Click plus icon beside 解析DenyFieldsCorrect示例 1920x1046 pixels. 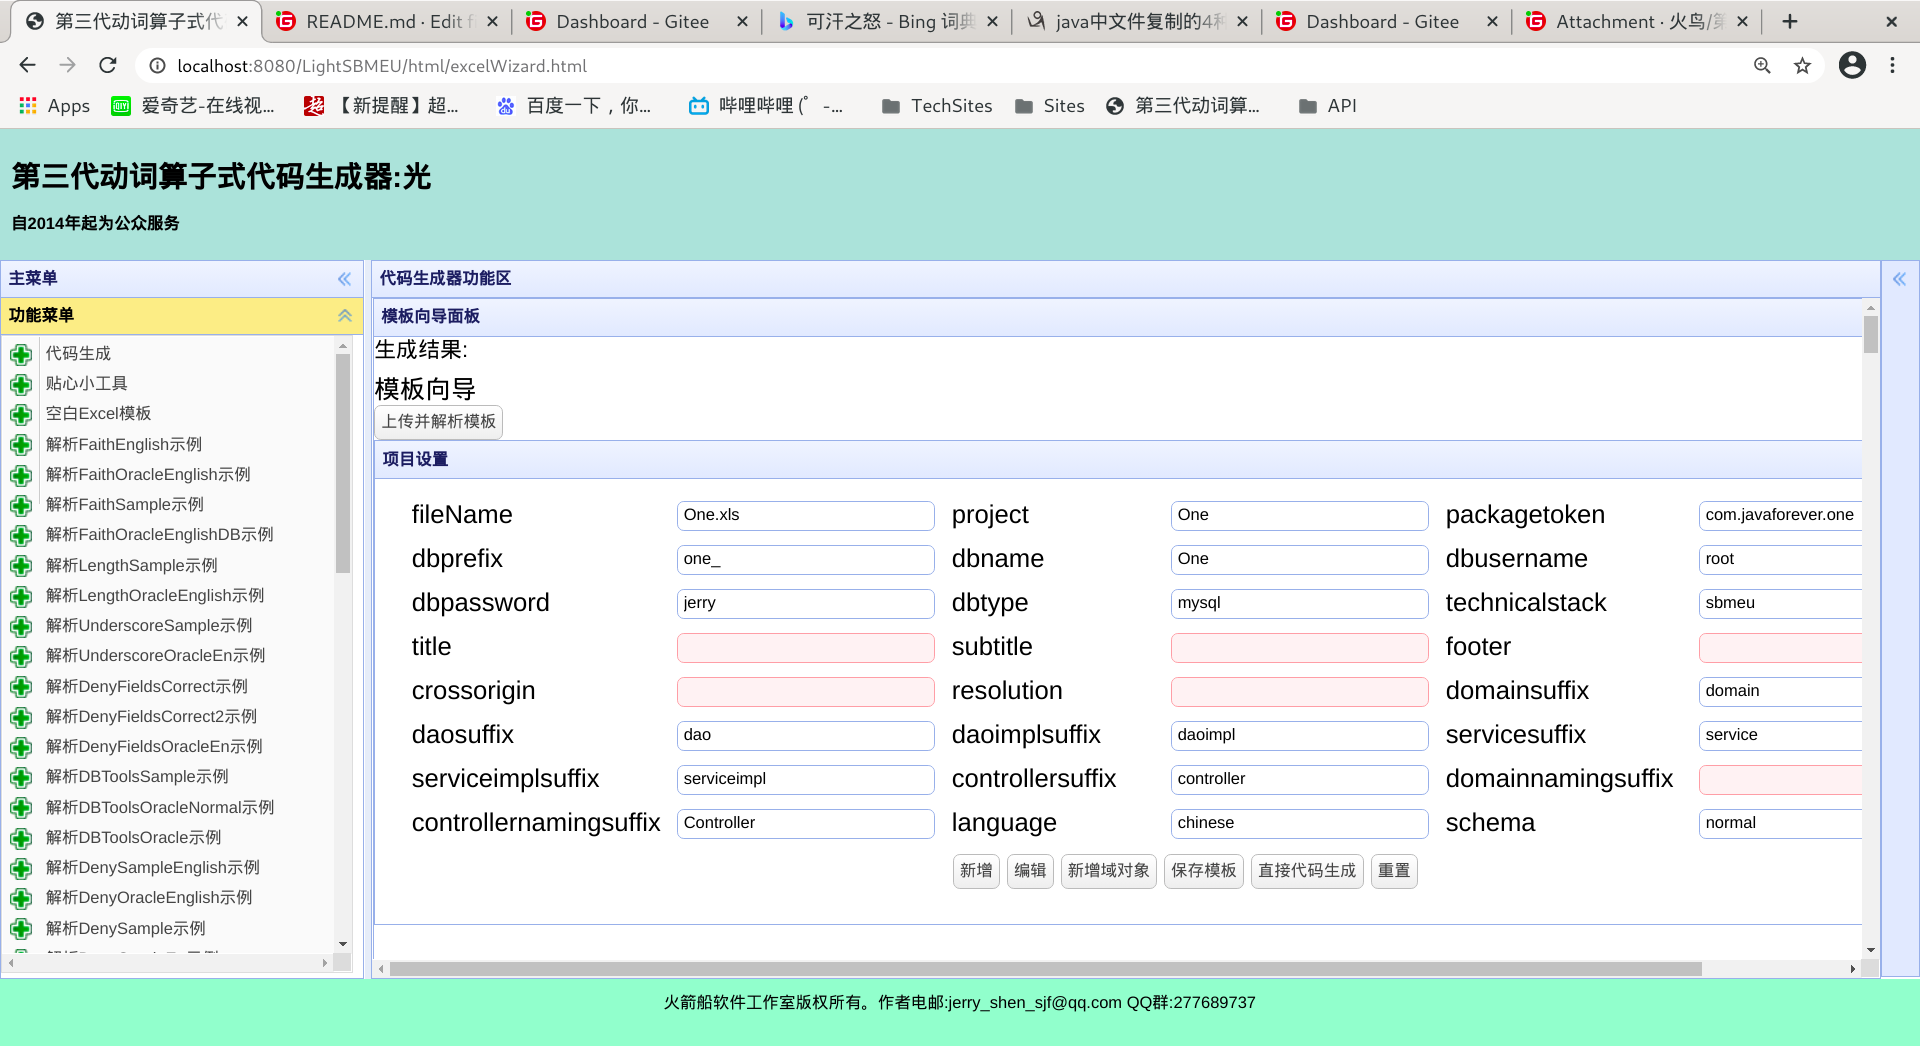click(21, 687)
